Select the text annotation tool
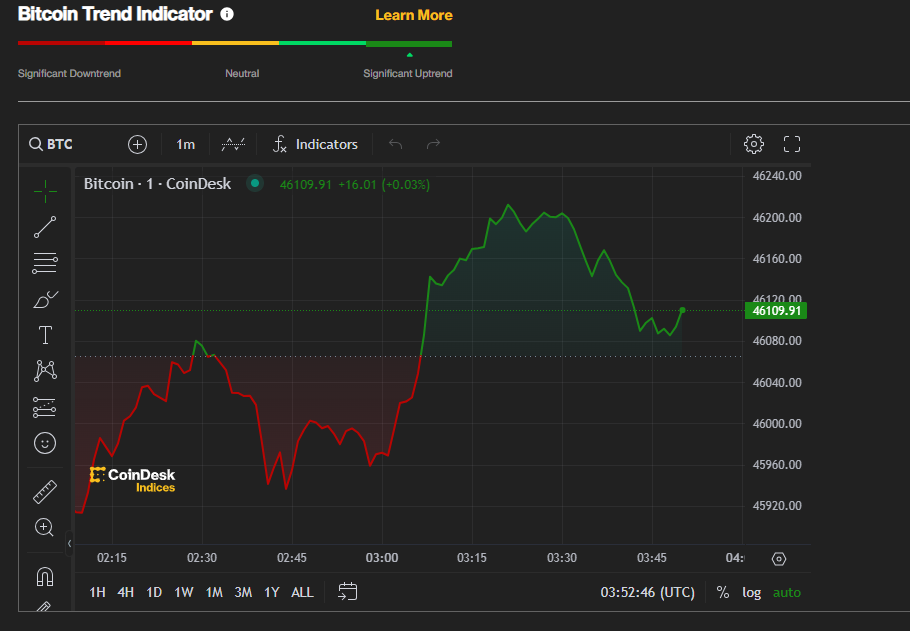 (x=45, y=334)
